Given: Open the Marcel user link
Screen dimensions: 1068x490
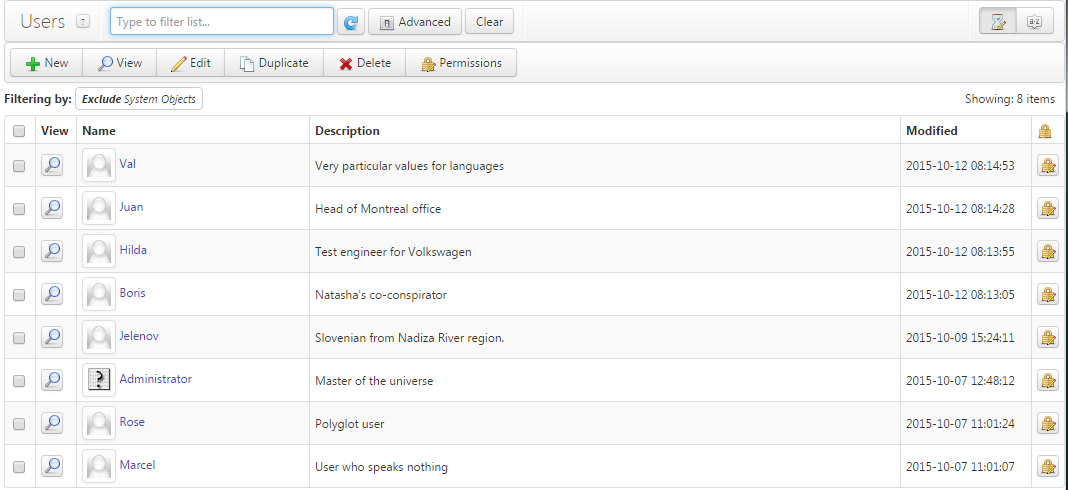Looking at the screenshot, I should 137,464.
